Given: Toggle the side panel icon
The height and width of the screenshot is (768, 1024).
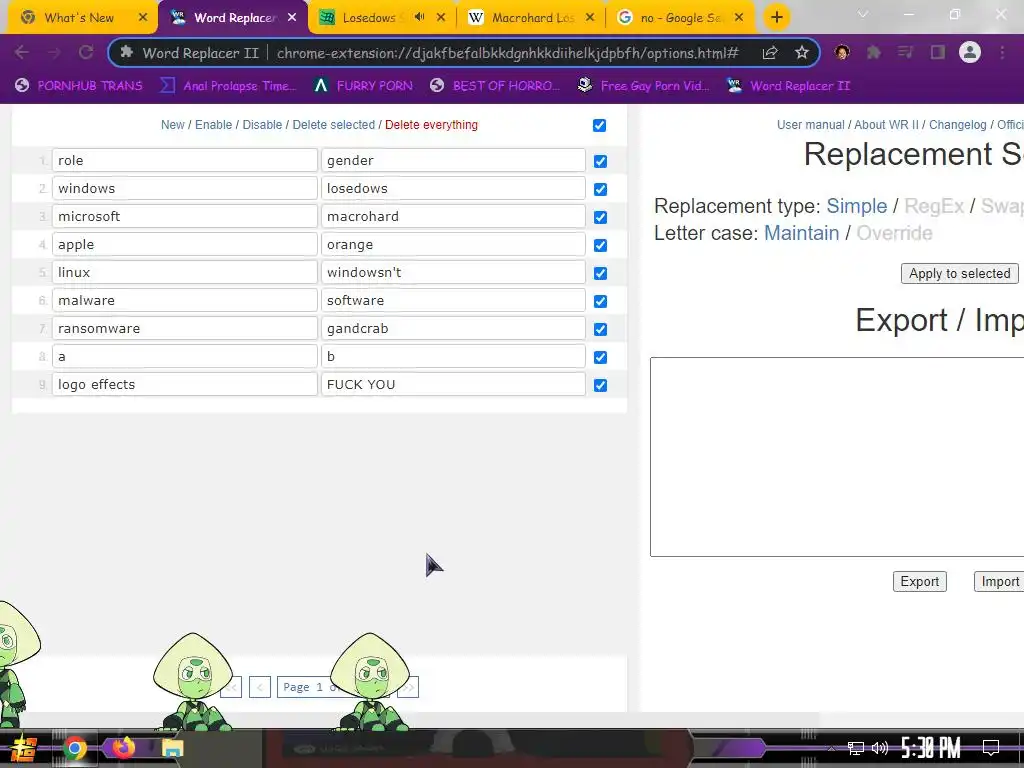Looking at the screenshot, I should pyautogui.click(x=938, y=52).
